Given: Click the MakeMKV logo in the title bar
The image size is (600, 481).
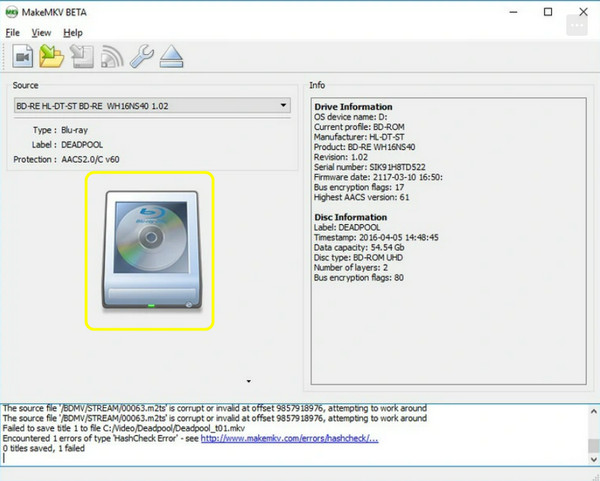Looking at the screenshot, I should pos(11,12).
